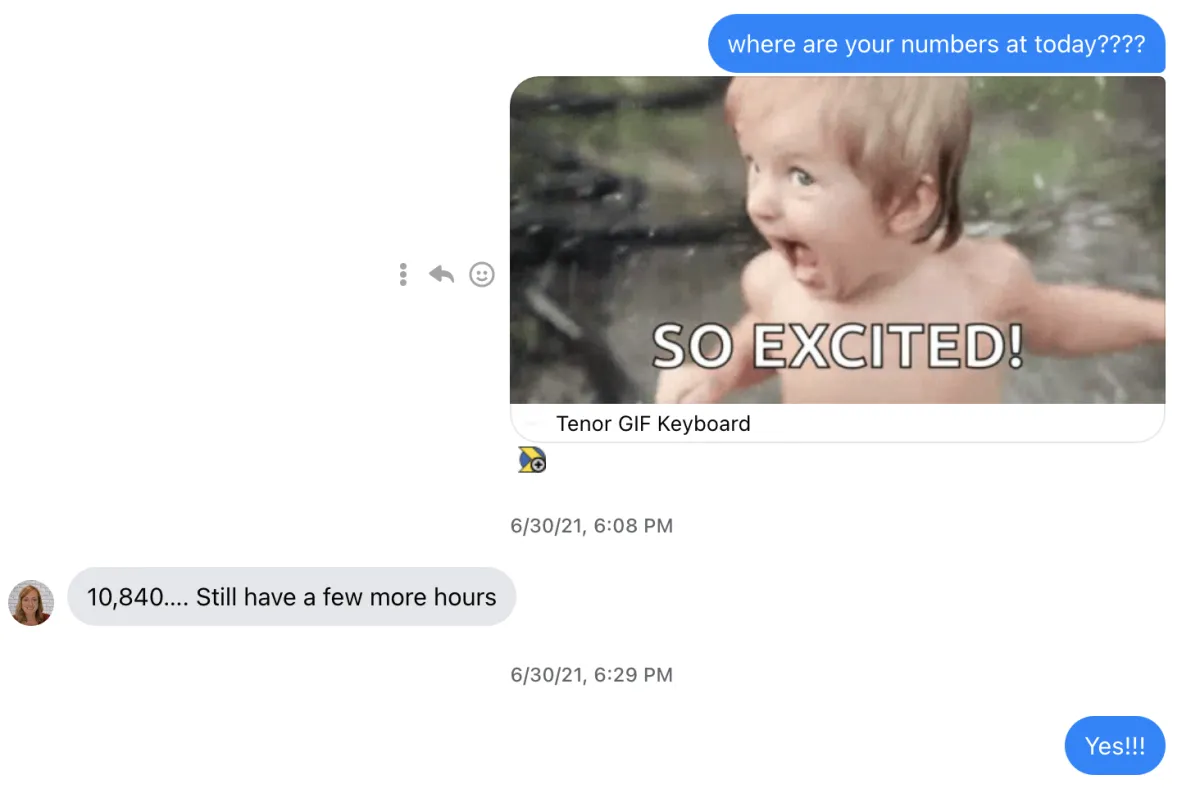Select the "10,840.... Still have" message bubble
The width and height of the screenshot is (1200, 793).
[x=291, y=597]
